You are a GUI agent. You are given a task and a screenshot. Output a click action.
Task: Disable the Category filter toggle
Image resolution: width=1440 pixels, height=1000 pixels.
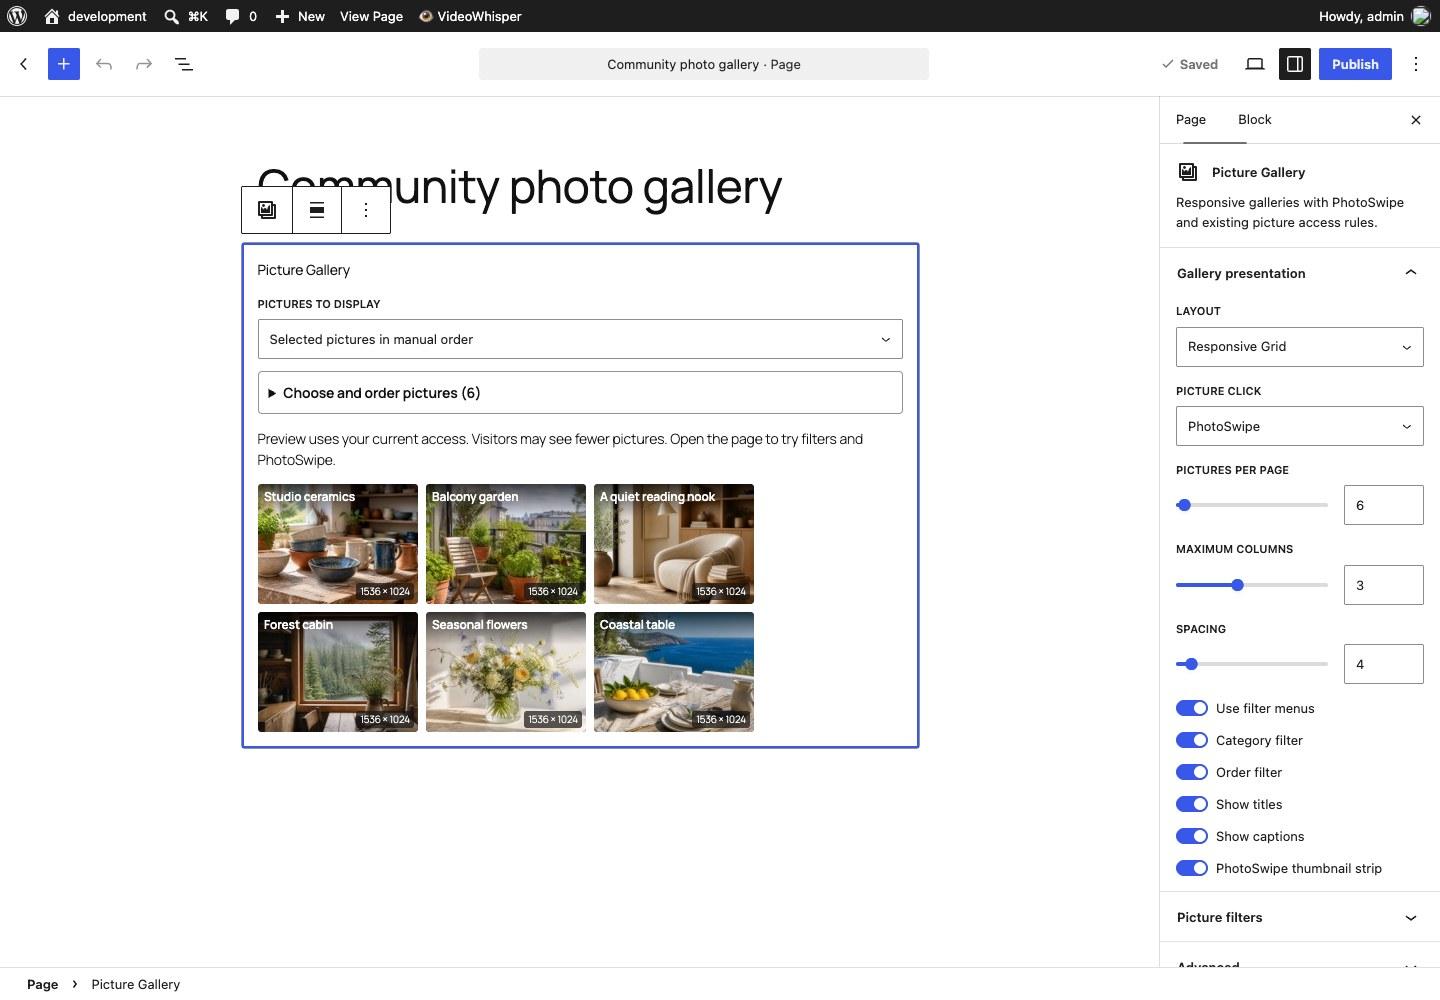pos(1192,740)
